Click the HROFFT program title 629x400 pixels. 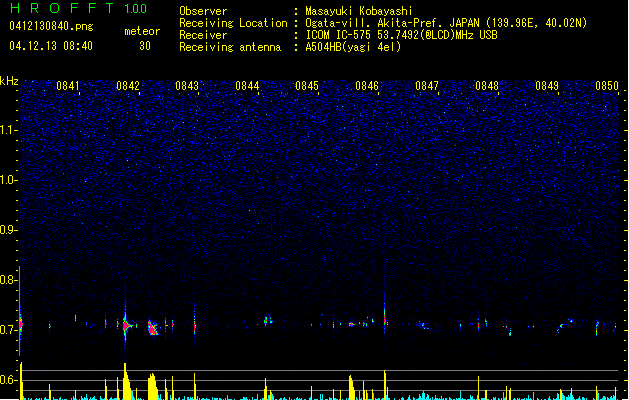coord(63,8)
